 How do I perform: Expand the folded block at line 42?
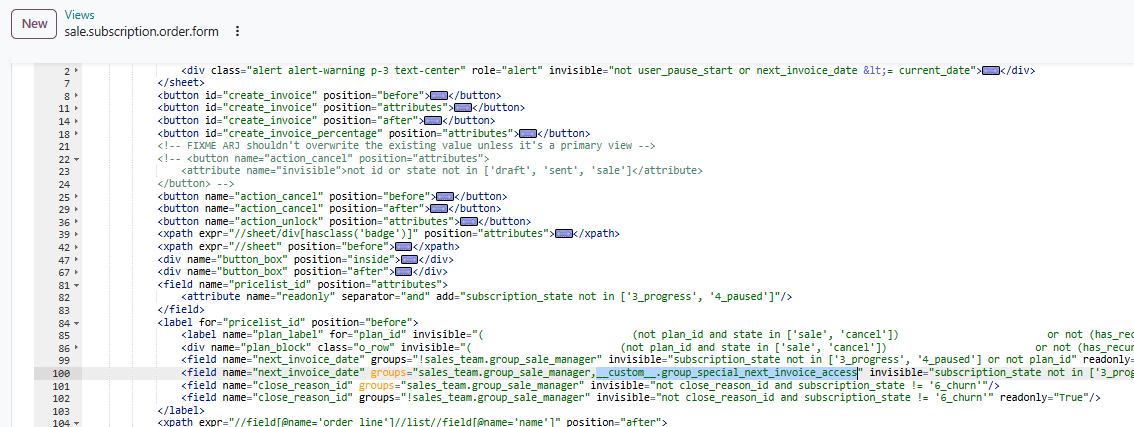point(77,247)
